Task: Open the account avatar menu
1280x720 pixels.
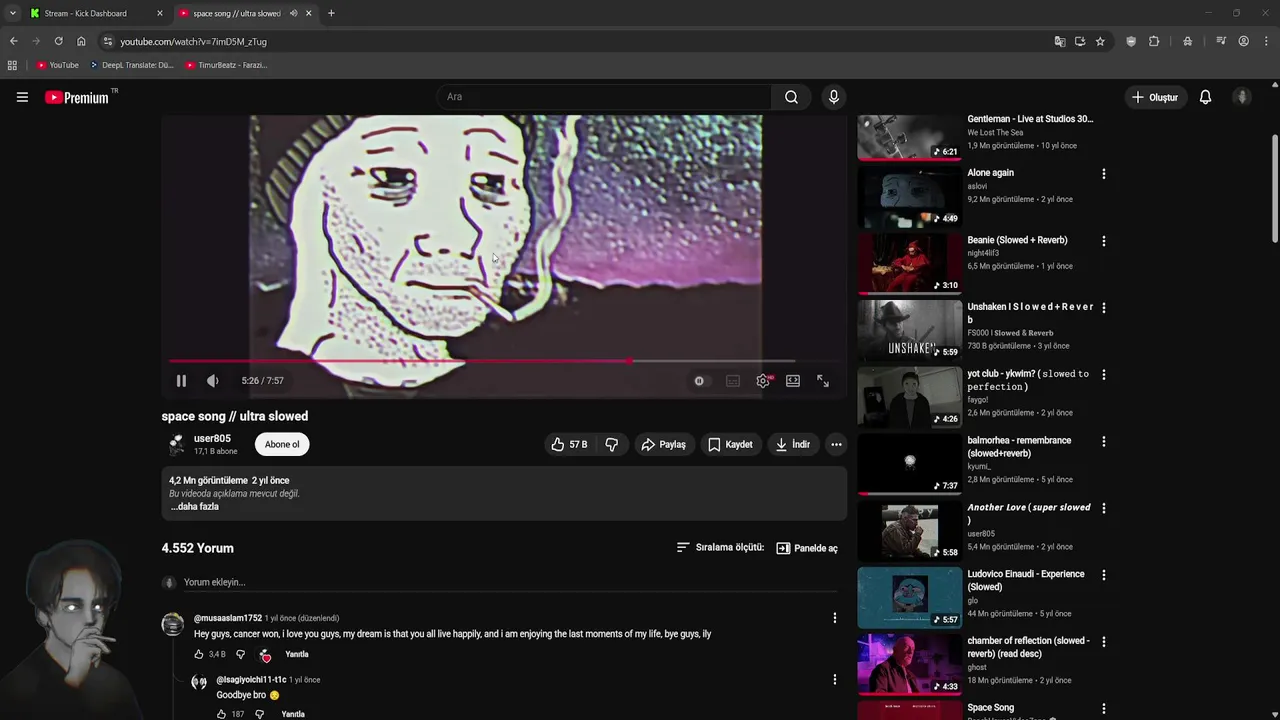Action: (x=1242, y=97)
